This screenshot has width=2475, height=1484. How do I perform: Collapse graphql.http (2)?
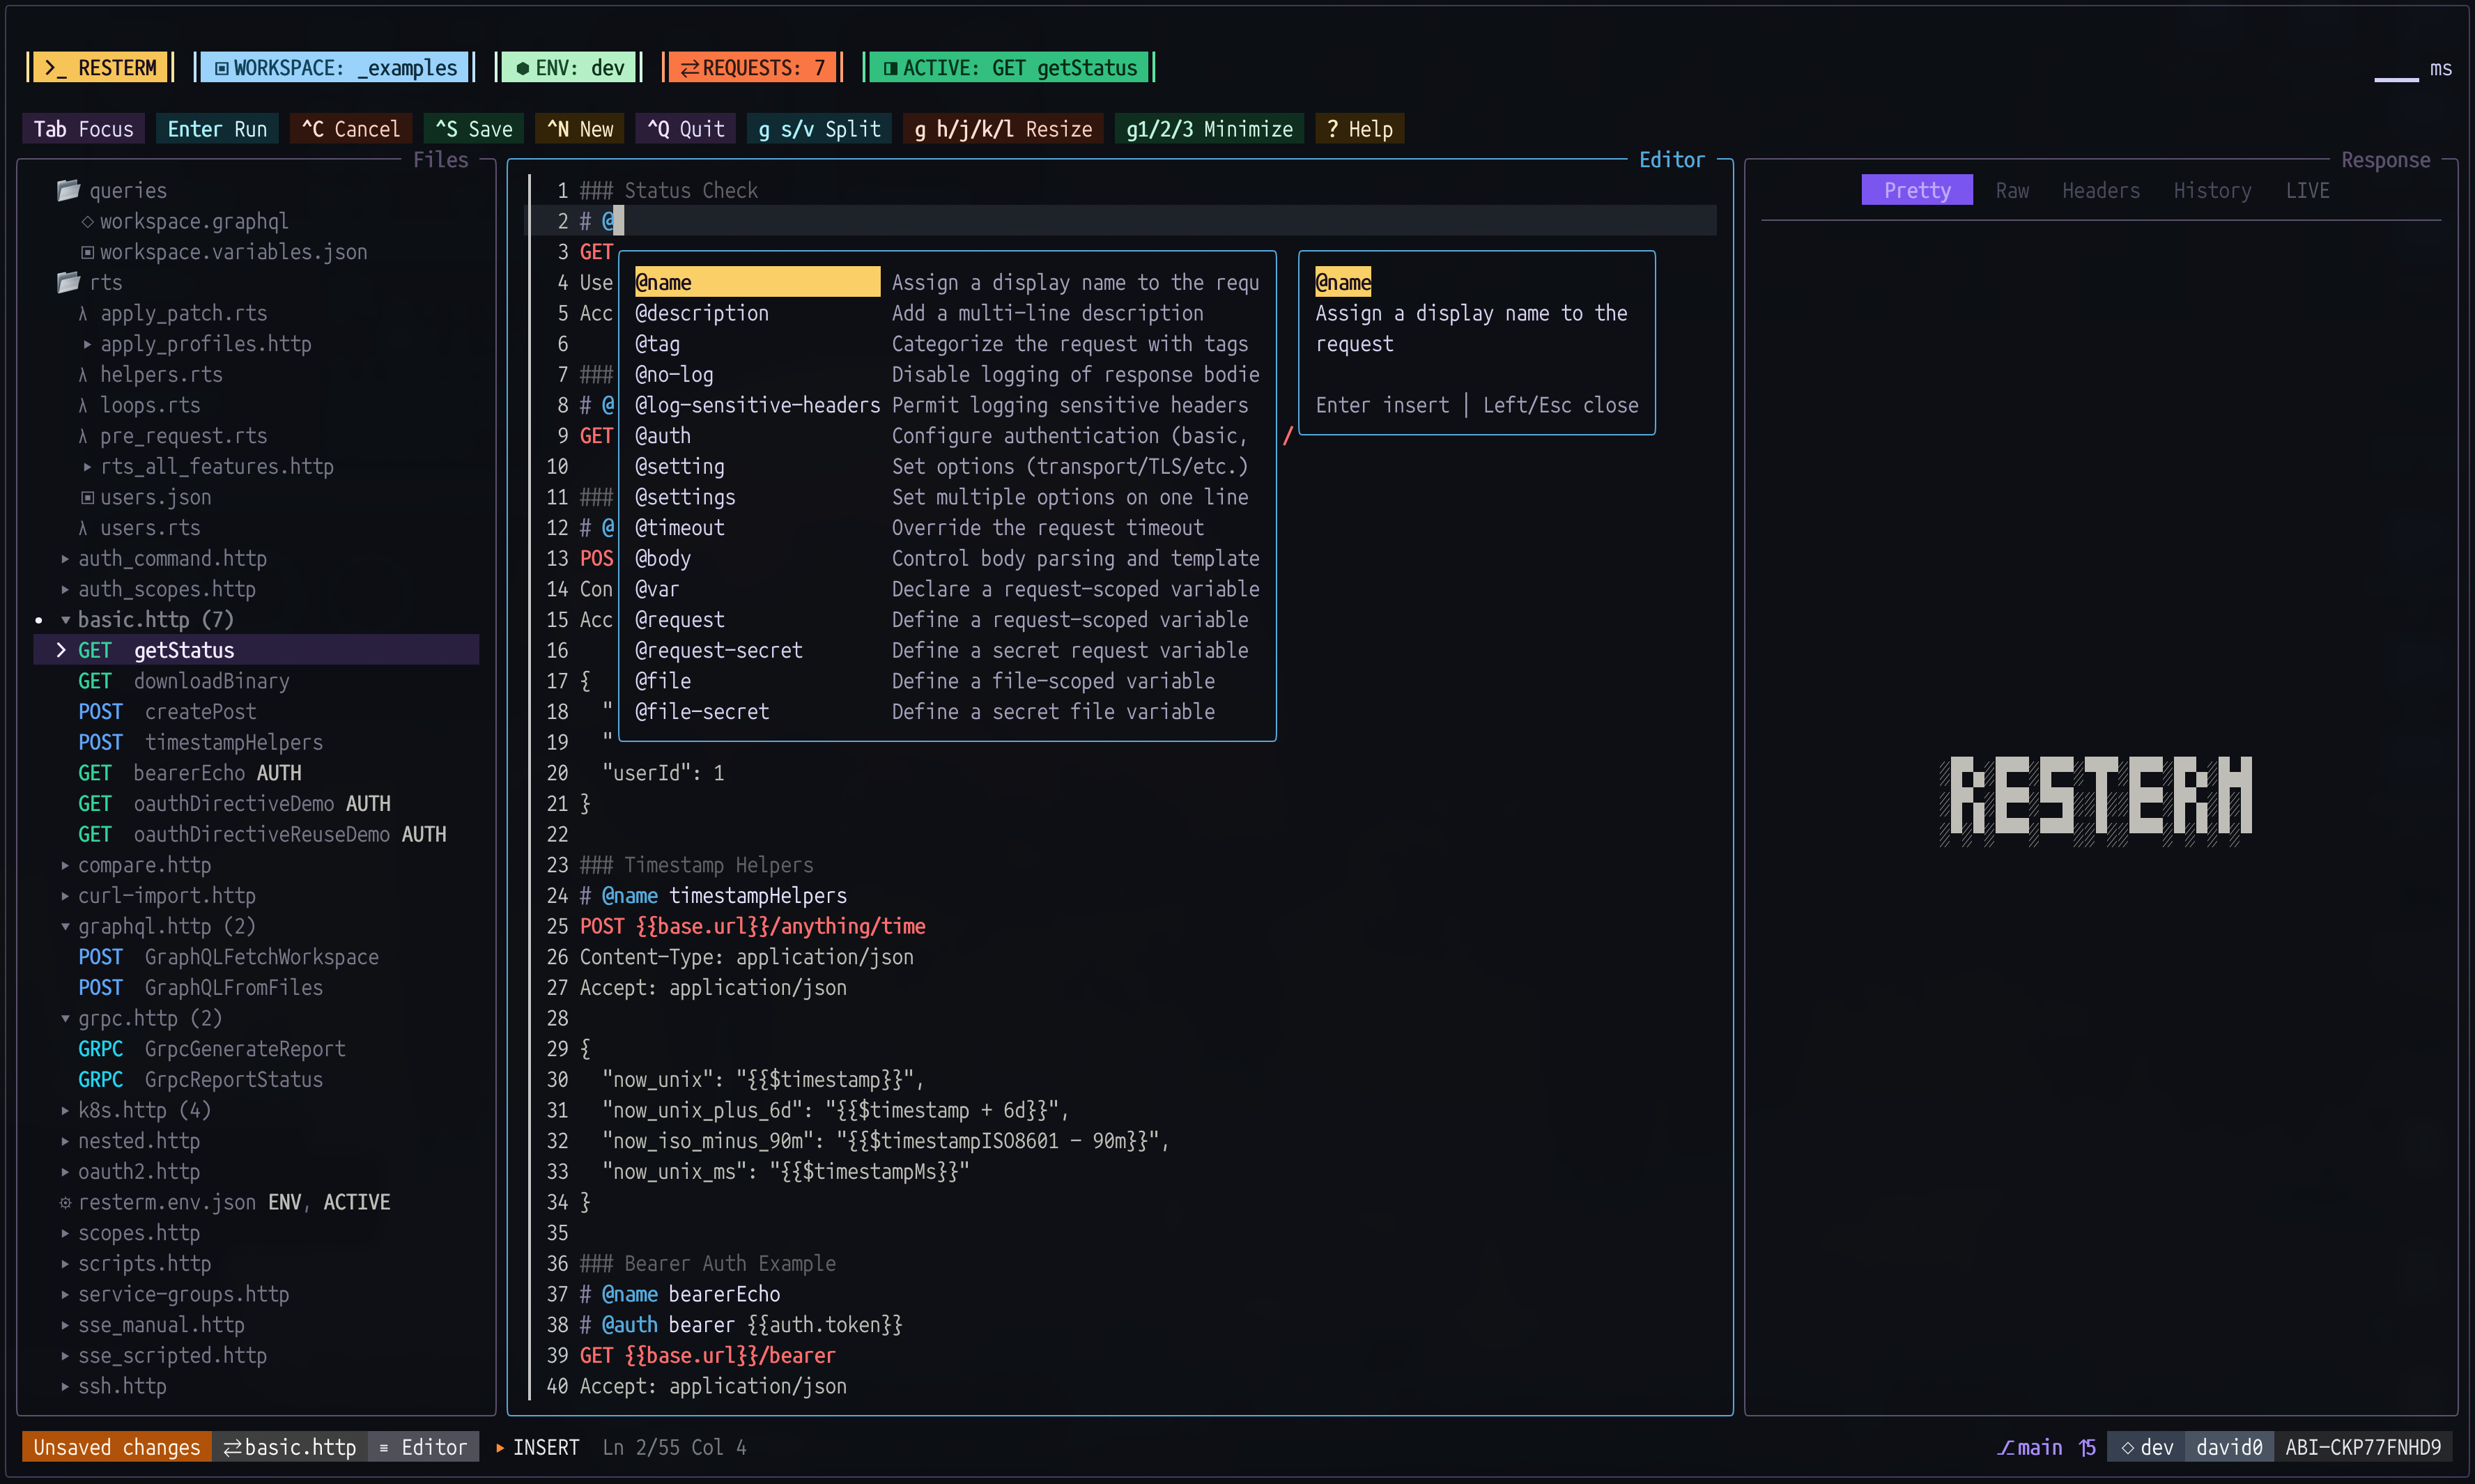coord(65,926)
